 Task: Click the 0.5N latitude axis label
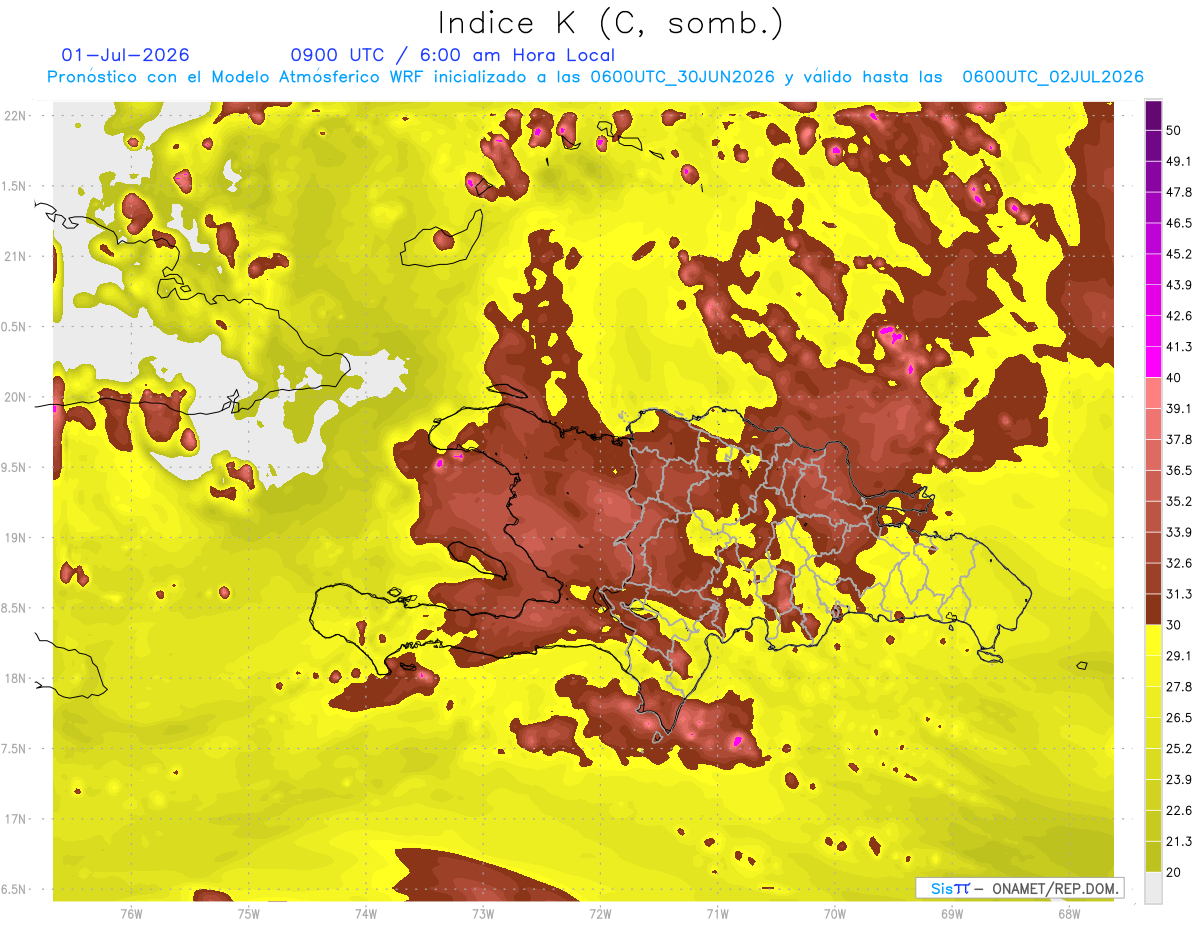pyautogui.click(x=14, y=327)
